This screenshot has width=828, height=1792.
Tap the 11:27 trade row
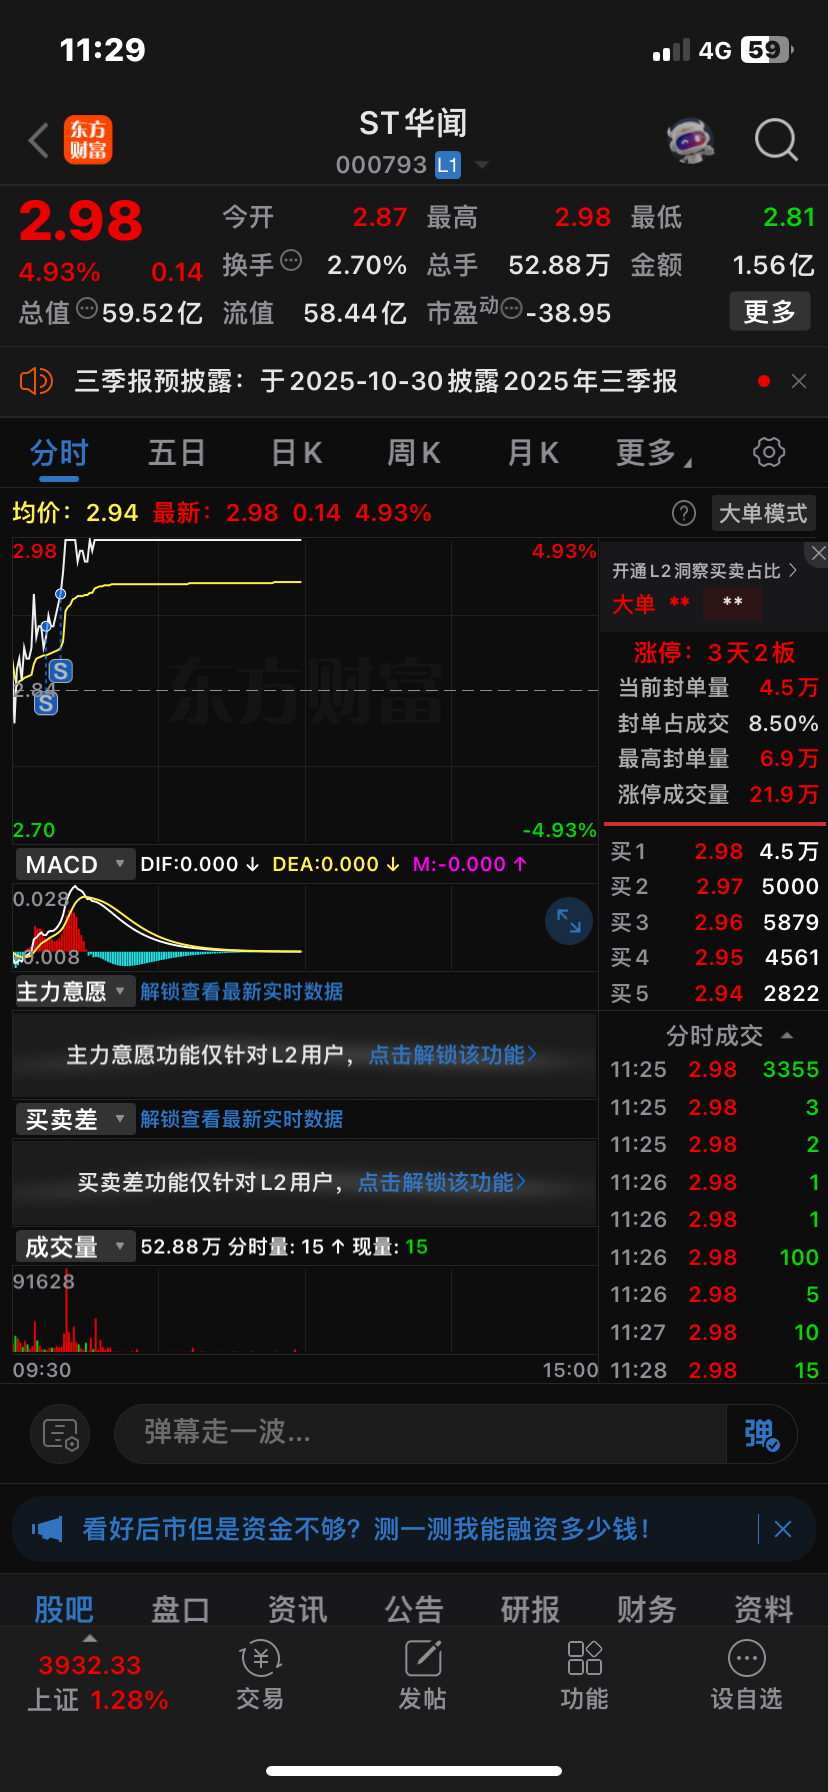714,1332
